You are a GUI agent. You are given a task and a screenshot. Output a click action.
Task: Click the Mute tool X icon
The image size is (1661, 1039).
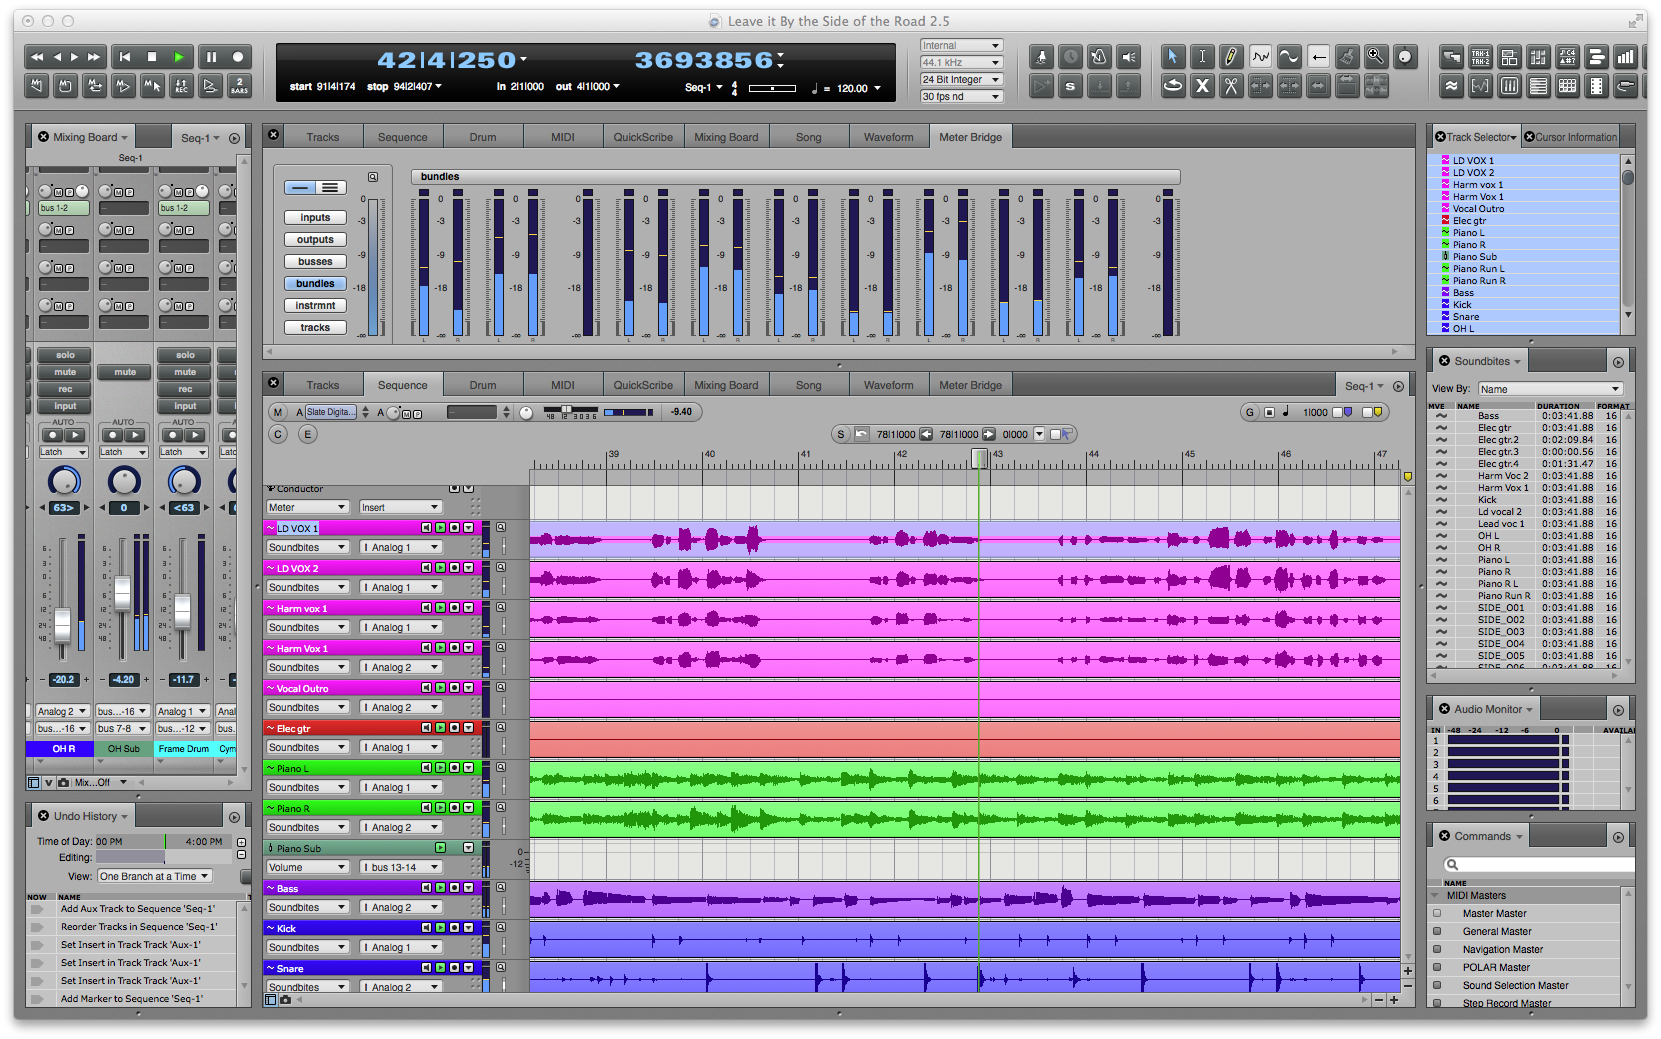coord(1202,86)
